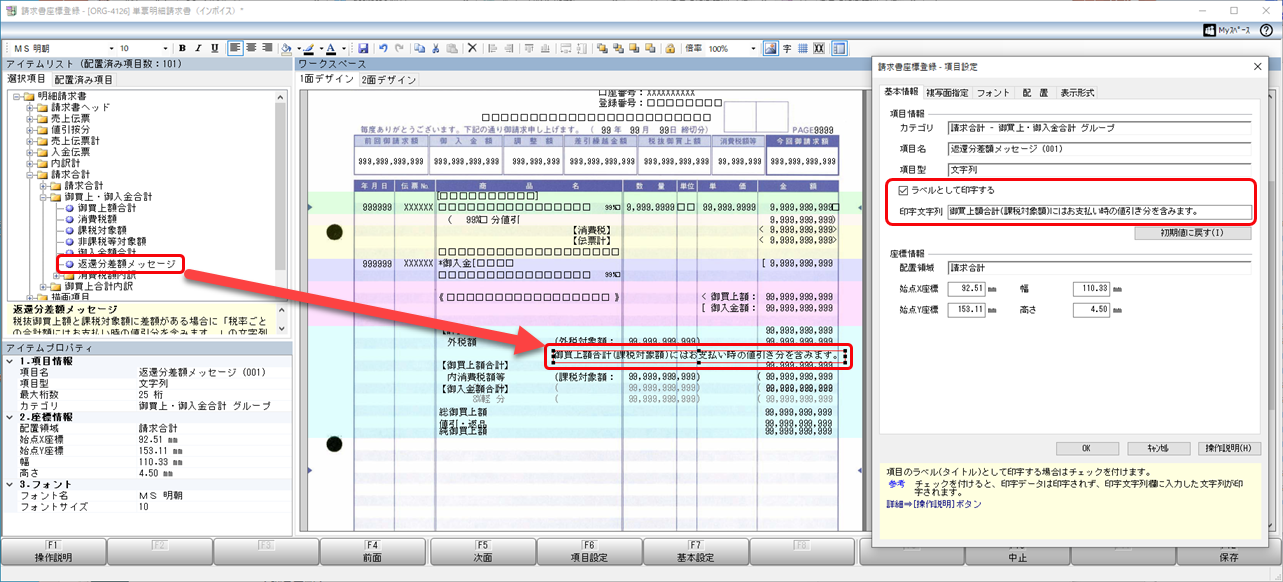Click キャンセル button in dialog
Viewport: 1283px width, 582px height.
1158,448
